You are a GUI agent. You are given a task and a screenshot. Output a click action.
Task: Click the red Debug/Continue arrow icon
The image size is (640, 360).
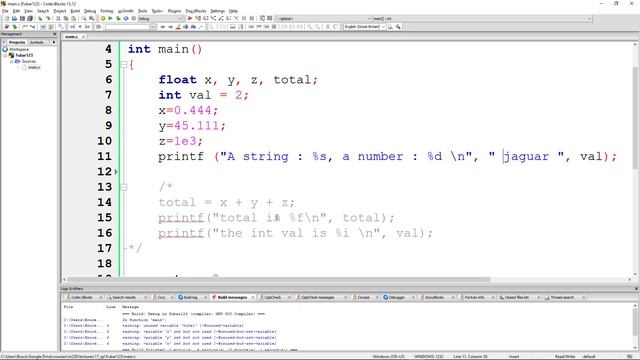tap(190, 18)
